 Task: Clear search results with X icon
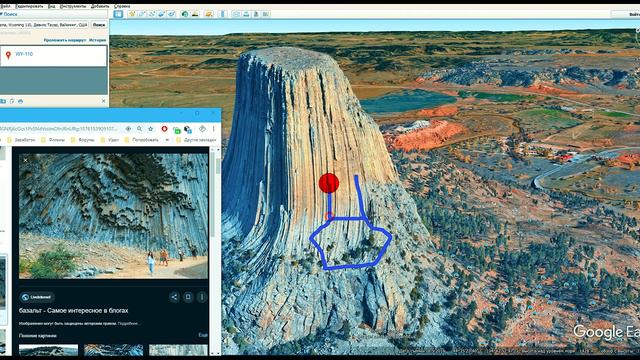click(x=103, y=101)
